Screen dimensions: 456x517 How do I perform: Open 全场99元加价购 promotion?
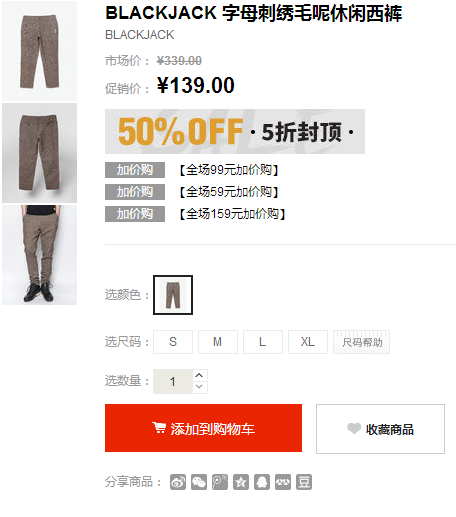pos(229,170)
